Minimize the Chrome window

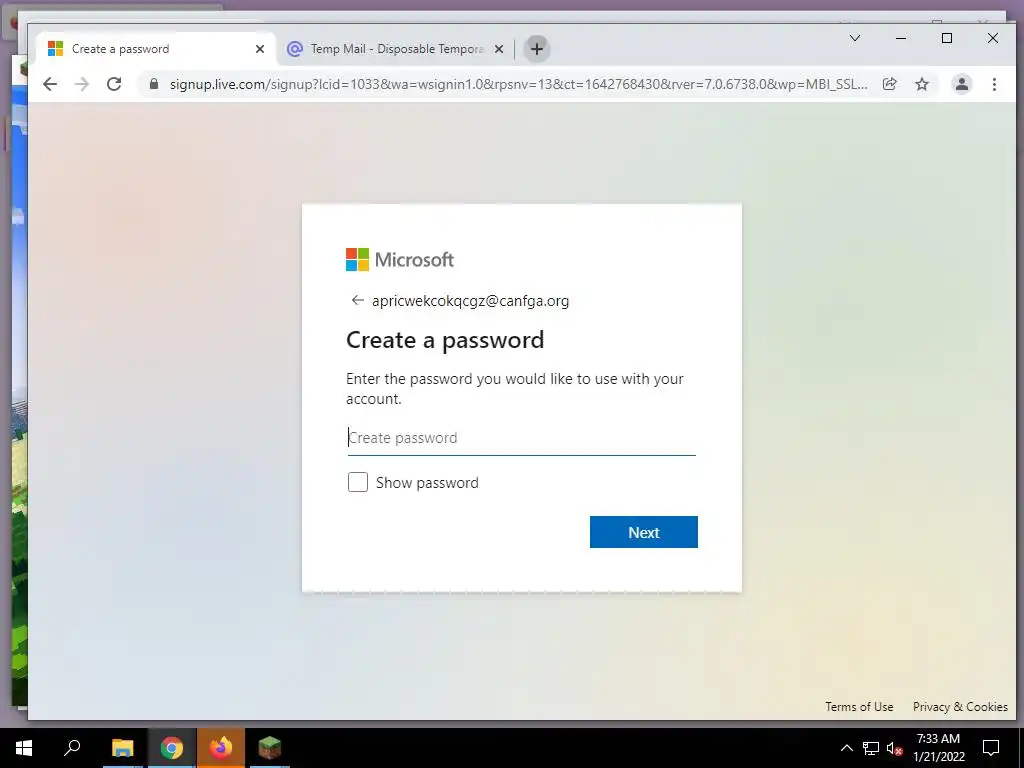[x=901, y=39]
